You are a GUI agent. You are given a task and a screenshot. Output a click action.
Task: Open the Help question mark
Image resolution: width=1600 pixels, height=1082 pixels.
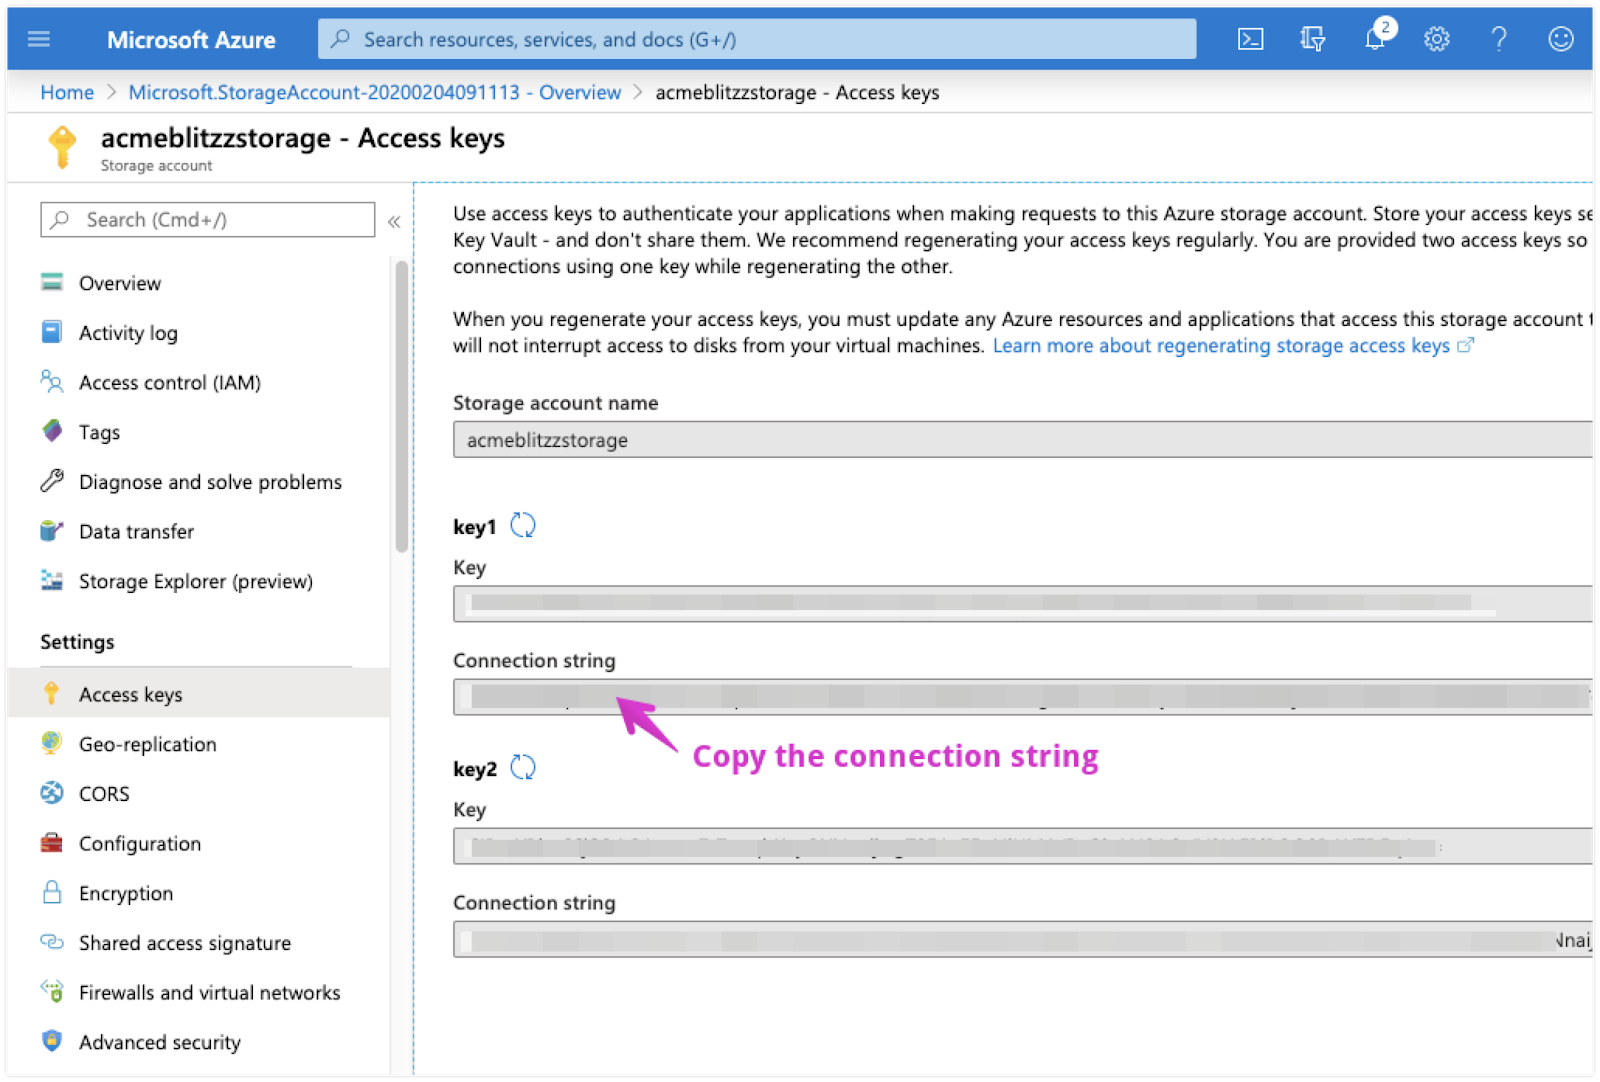tap(1498, 39)
